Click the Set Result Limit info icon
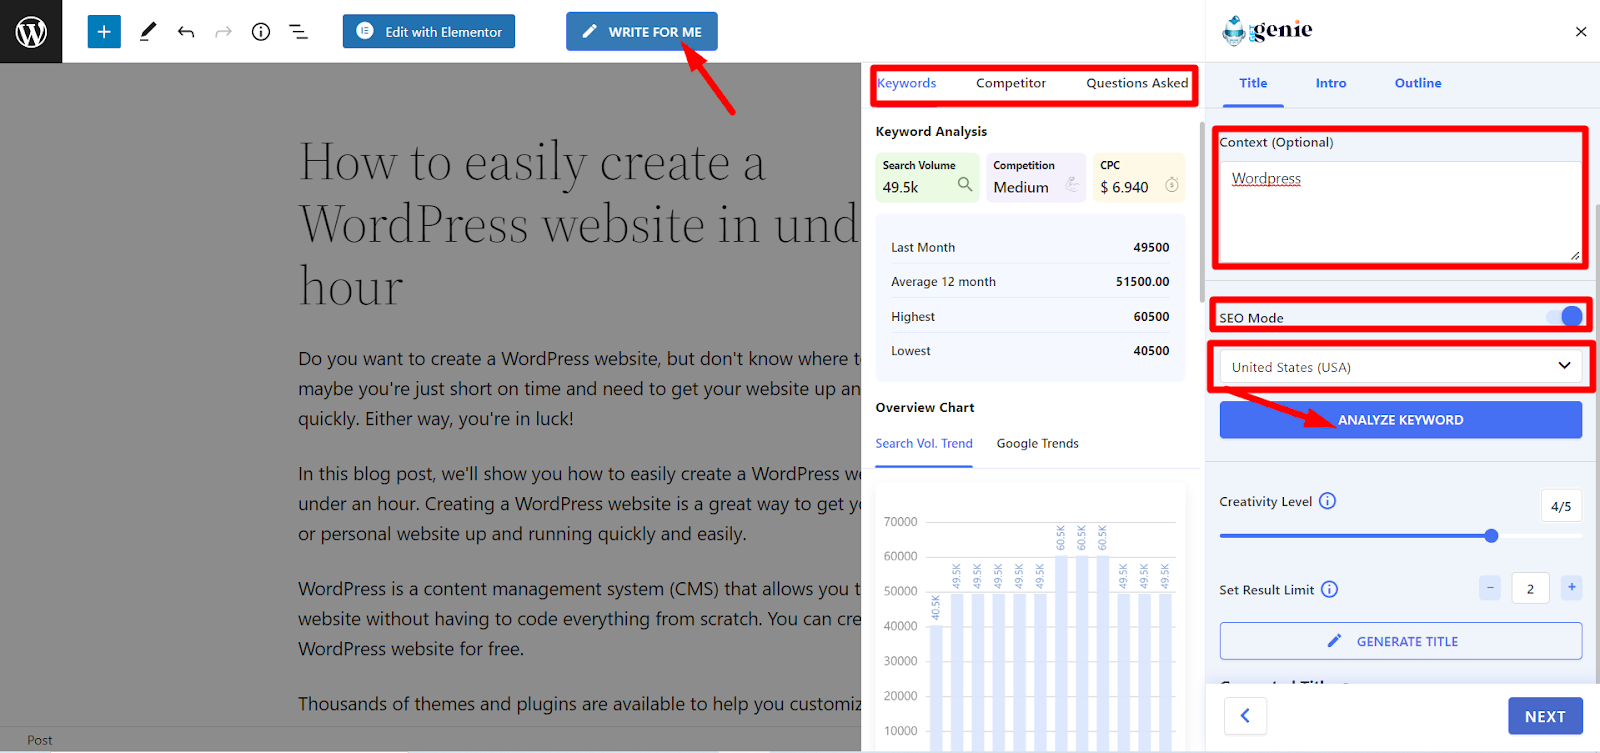 click(x=1329, y=589)
